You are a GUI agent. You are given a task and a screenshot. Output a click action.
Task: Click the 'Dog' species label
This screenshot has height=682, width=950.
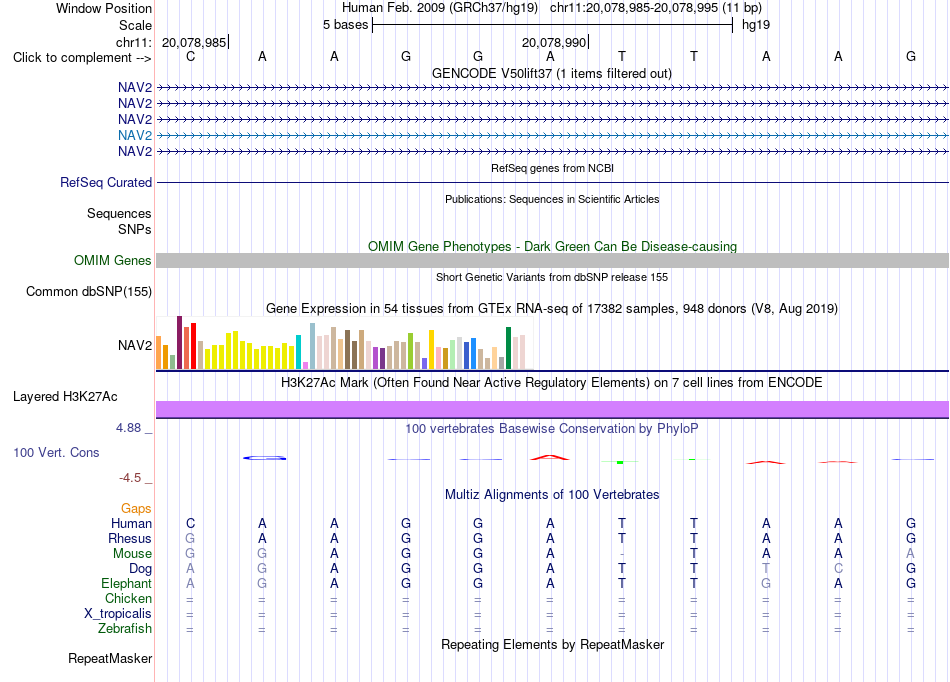140,569
